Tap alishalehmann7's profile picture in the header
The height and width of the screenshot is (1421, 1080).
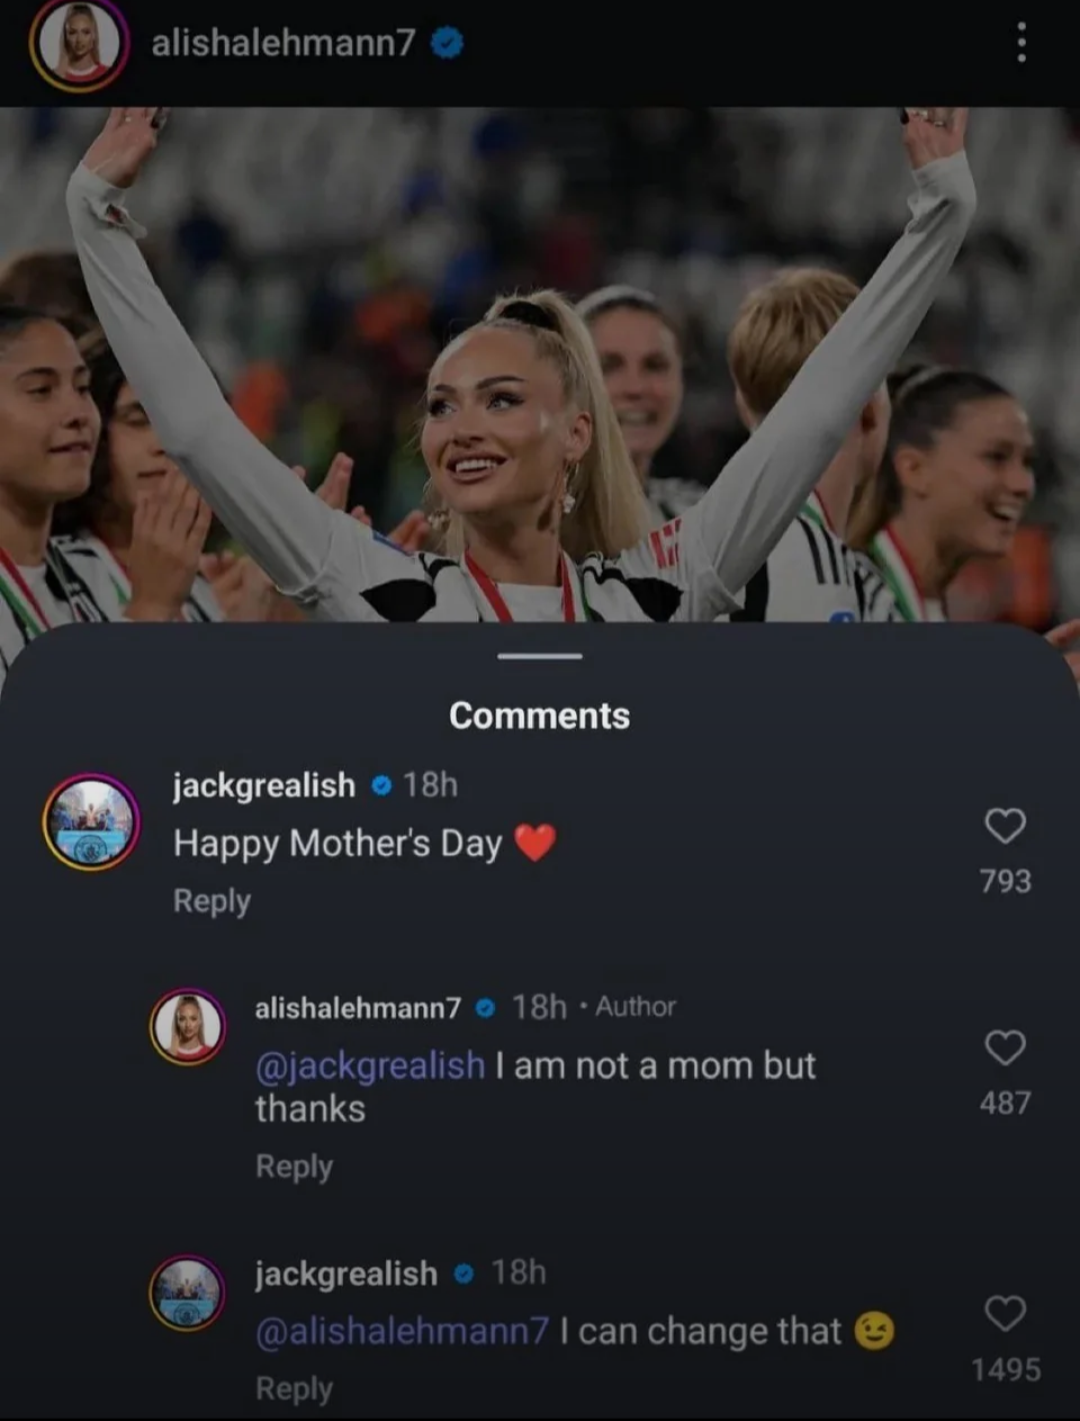79,44
